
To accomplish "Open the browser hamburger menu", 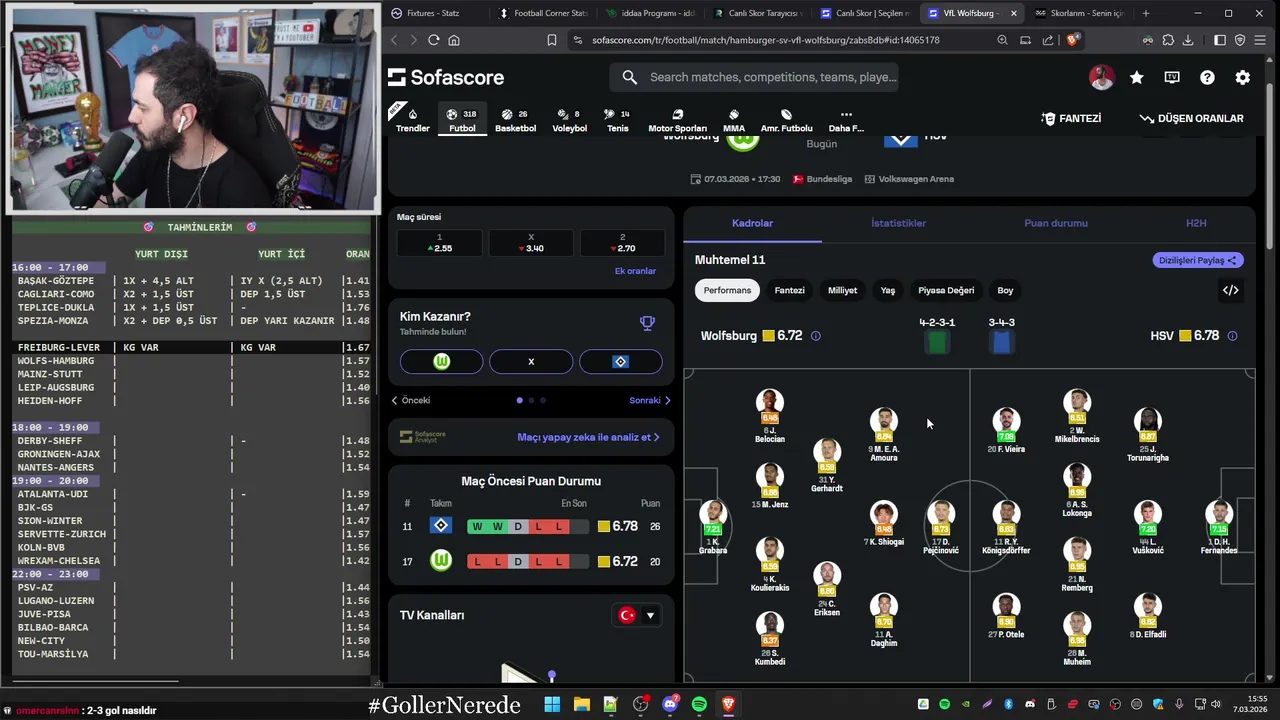I will (1261, 40).
